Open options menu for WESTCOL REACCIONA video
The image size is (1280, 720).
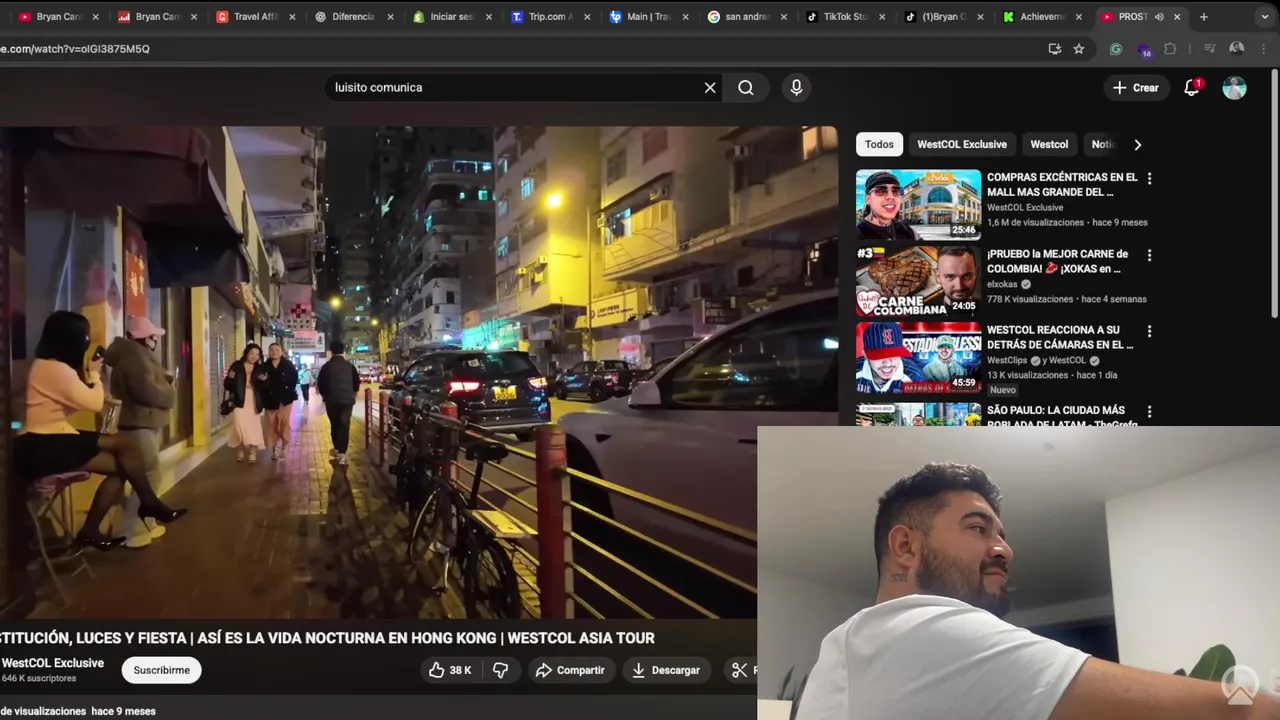[1149, 331]
